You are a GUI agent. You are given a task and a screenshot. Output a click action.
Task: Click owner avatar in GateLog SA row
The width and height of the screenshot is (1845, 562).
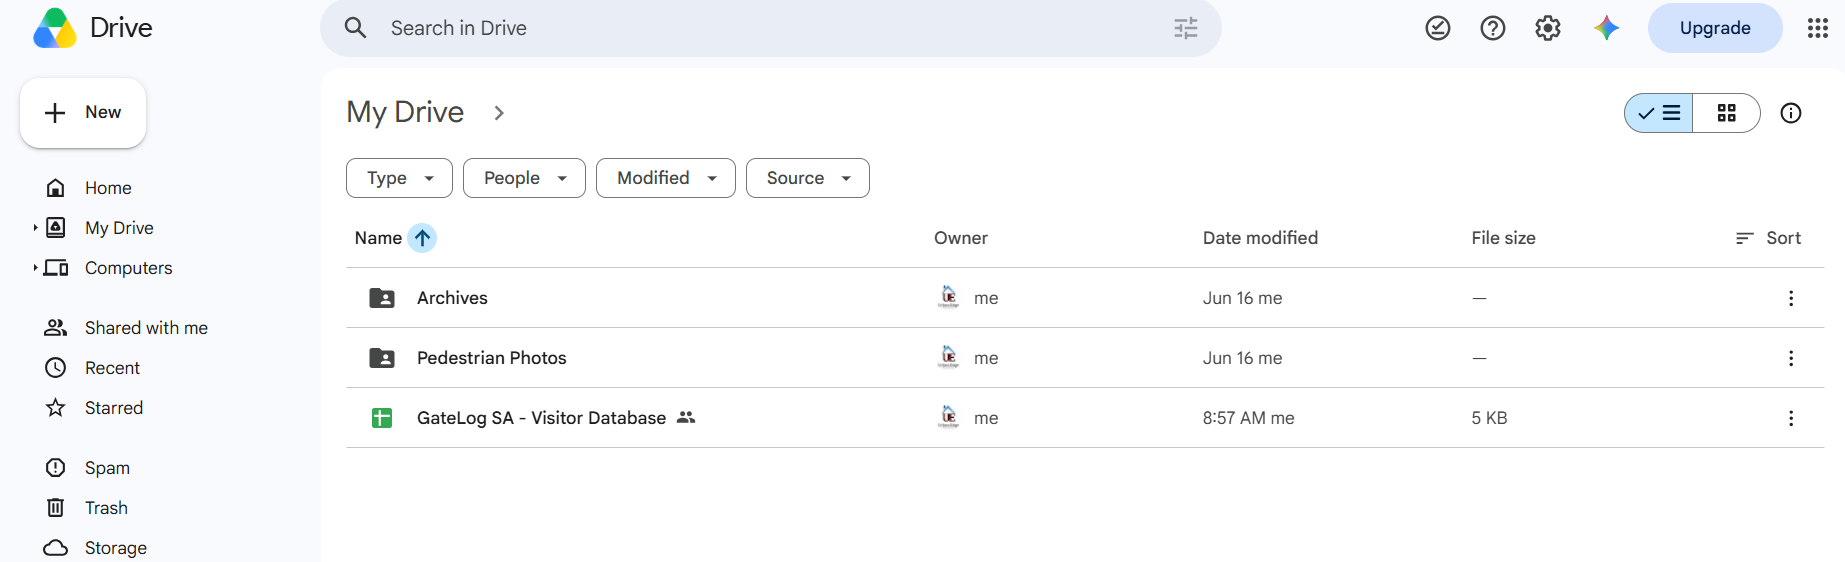(x=949, y=417)
